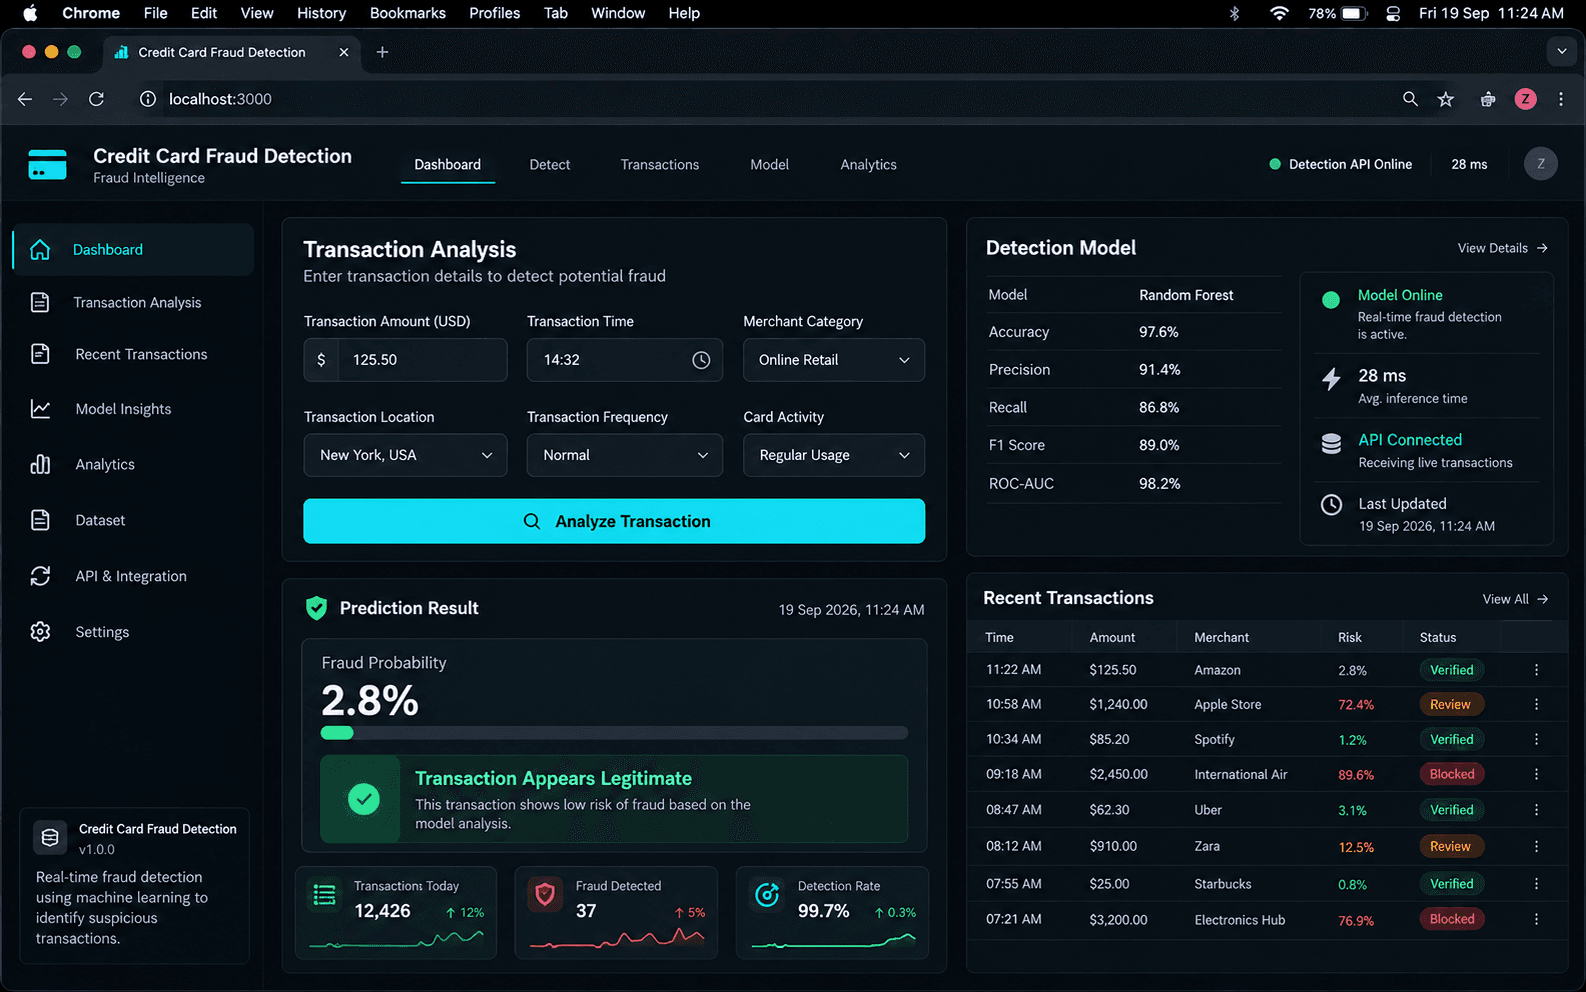Image resolution: width=1586 pixels, height=992 pixels.
Task: Click the Analyze Transaction button
Action: click(614, 521)
